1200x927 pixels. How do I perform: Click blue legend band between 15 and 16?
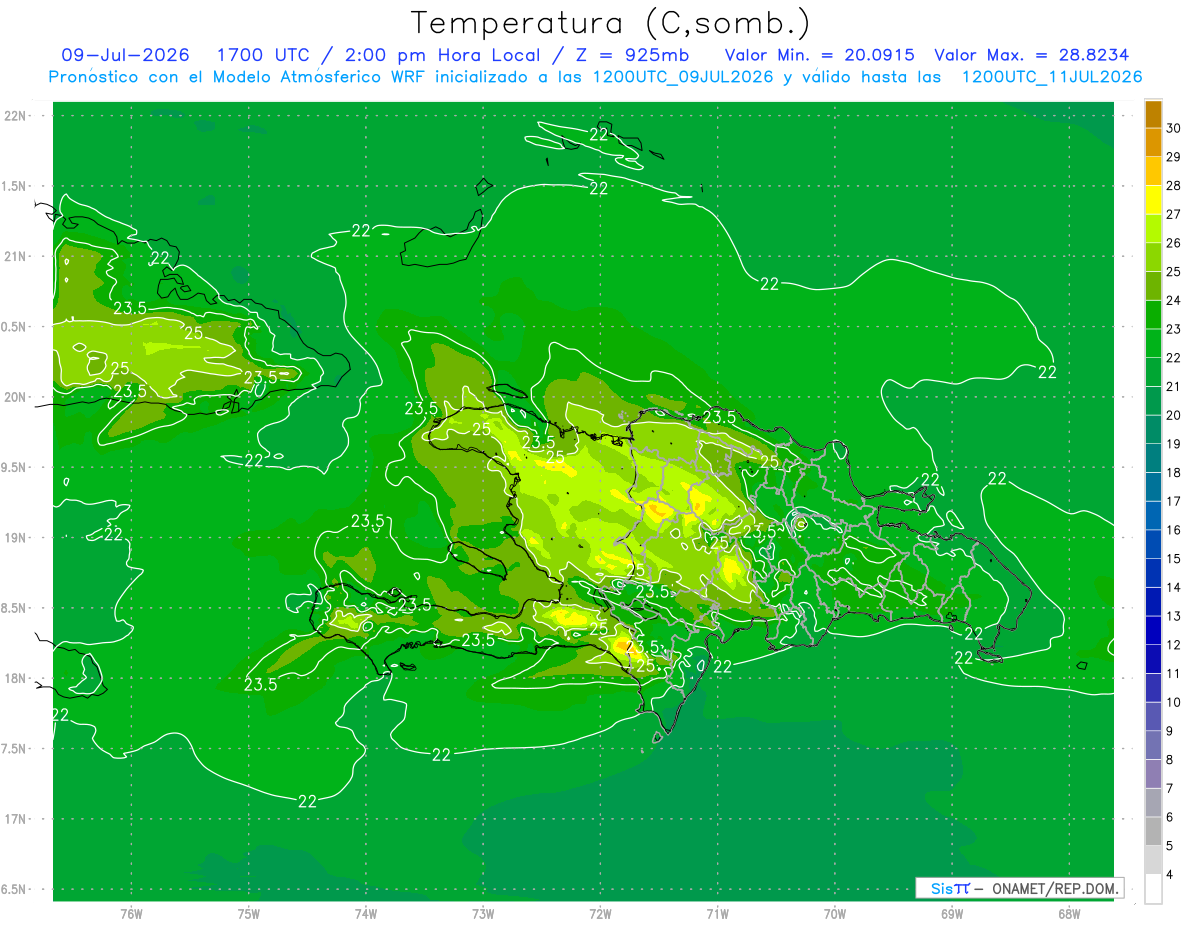[x=1153, y=544]
